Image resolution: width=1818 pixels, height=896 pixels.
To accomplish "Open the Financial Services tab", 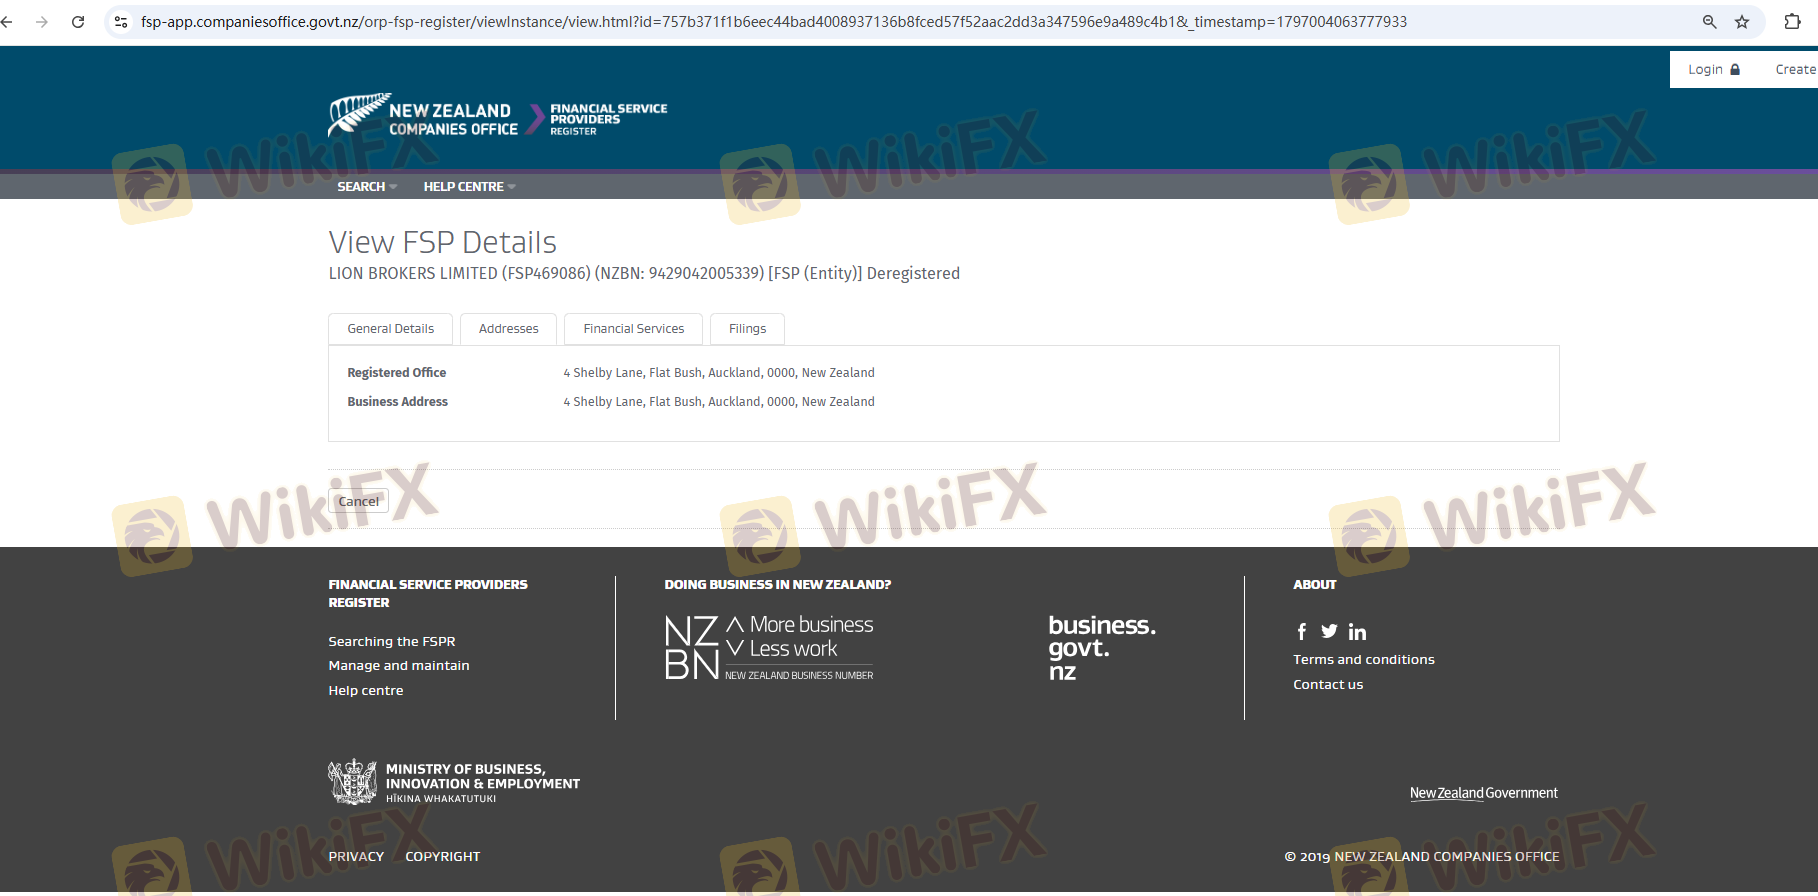I will 633,329.
